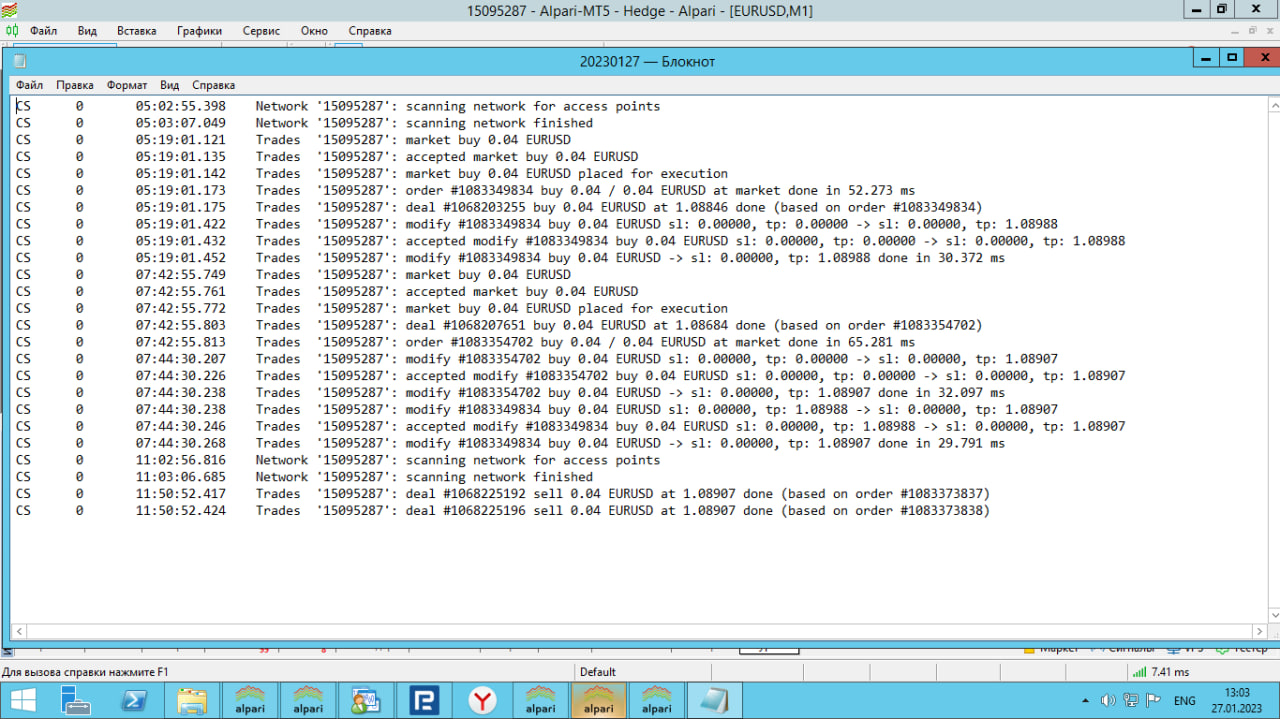The image size is (1280, 719).
Task: Switch to the highlighted active alpari terminal
Action: 598,701
